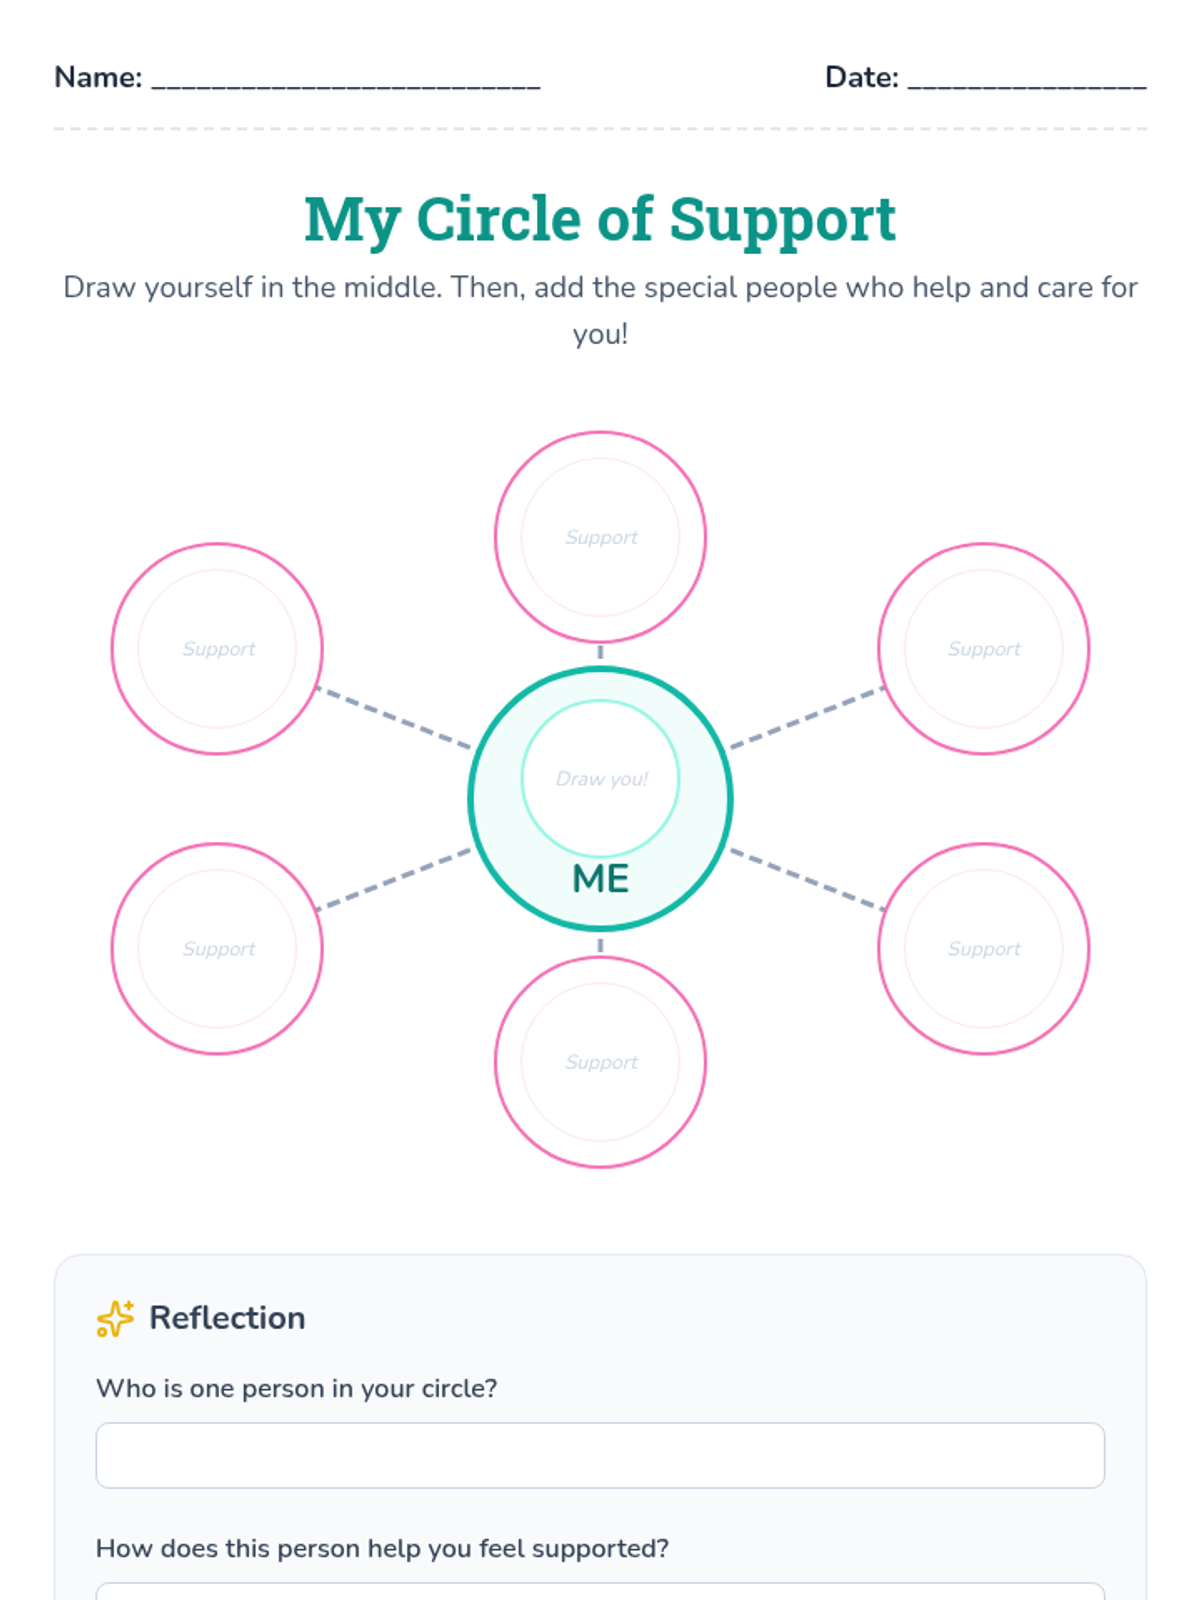Click the upper-left Support circle

tap(217, 649)
